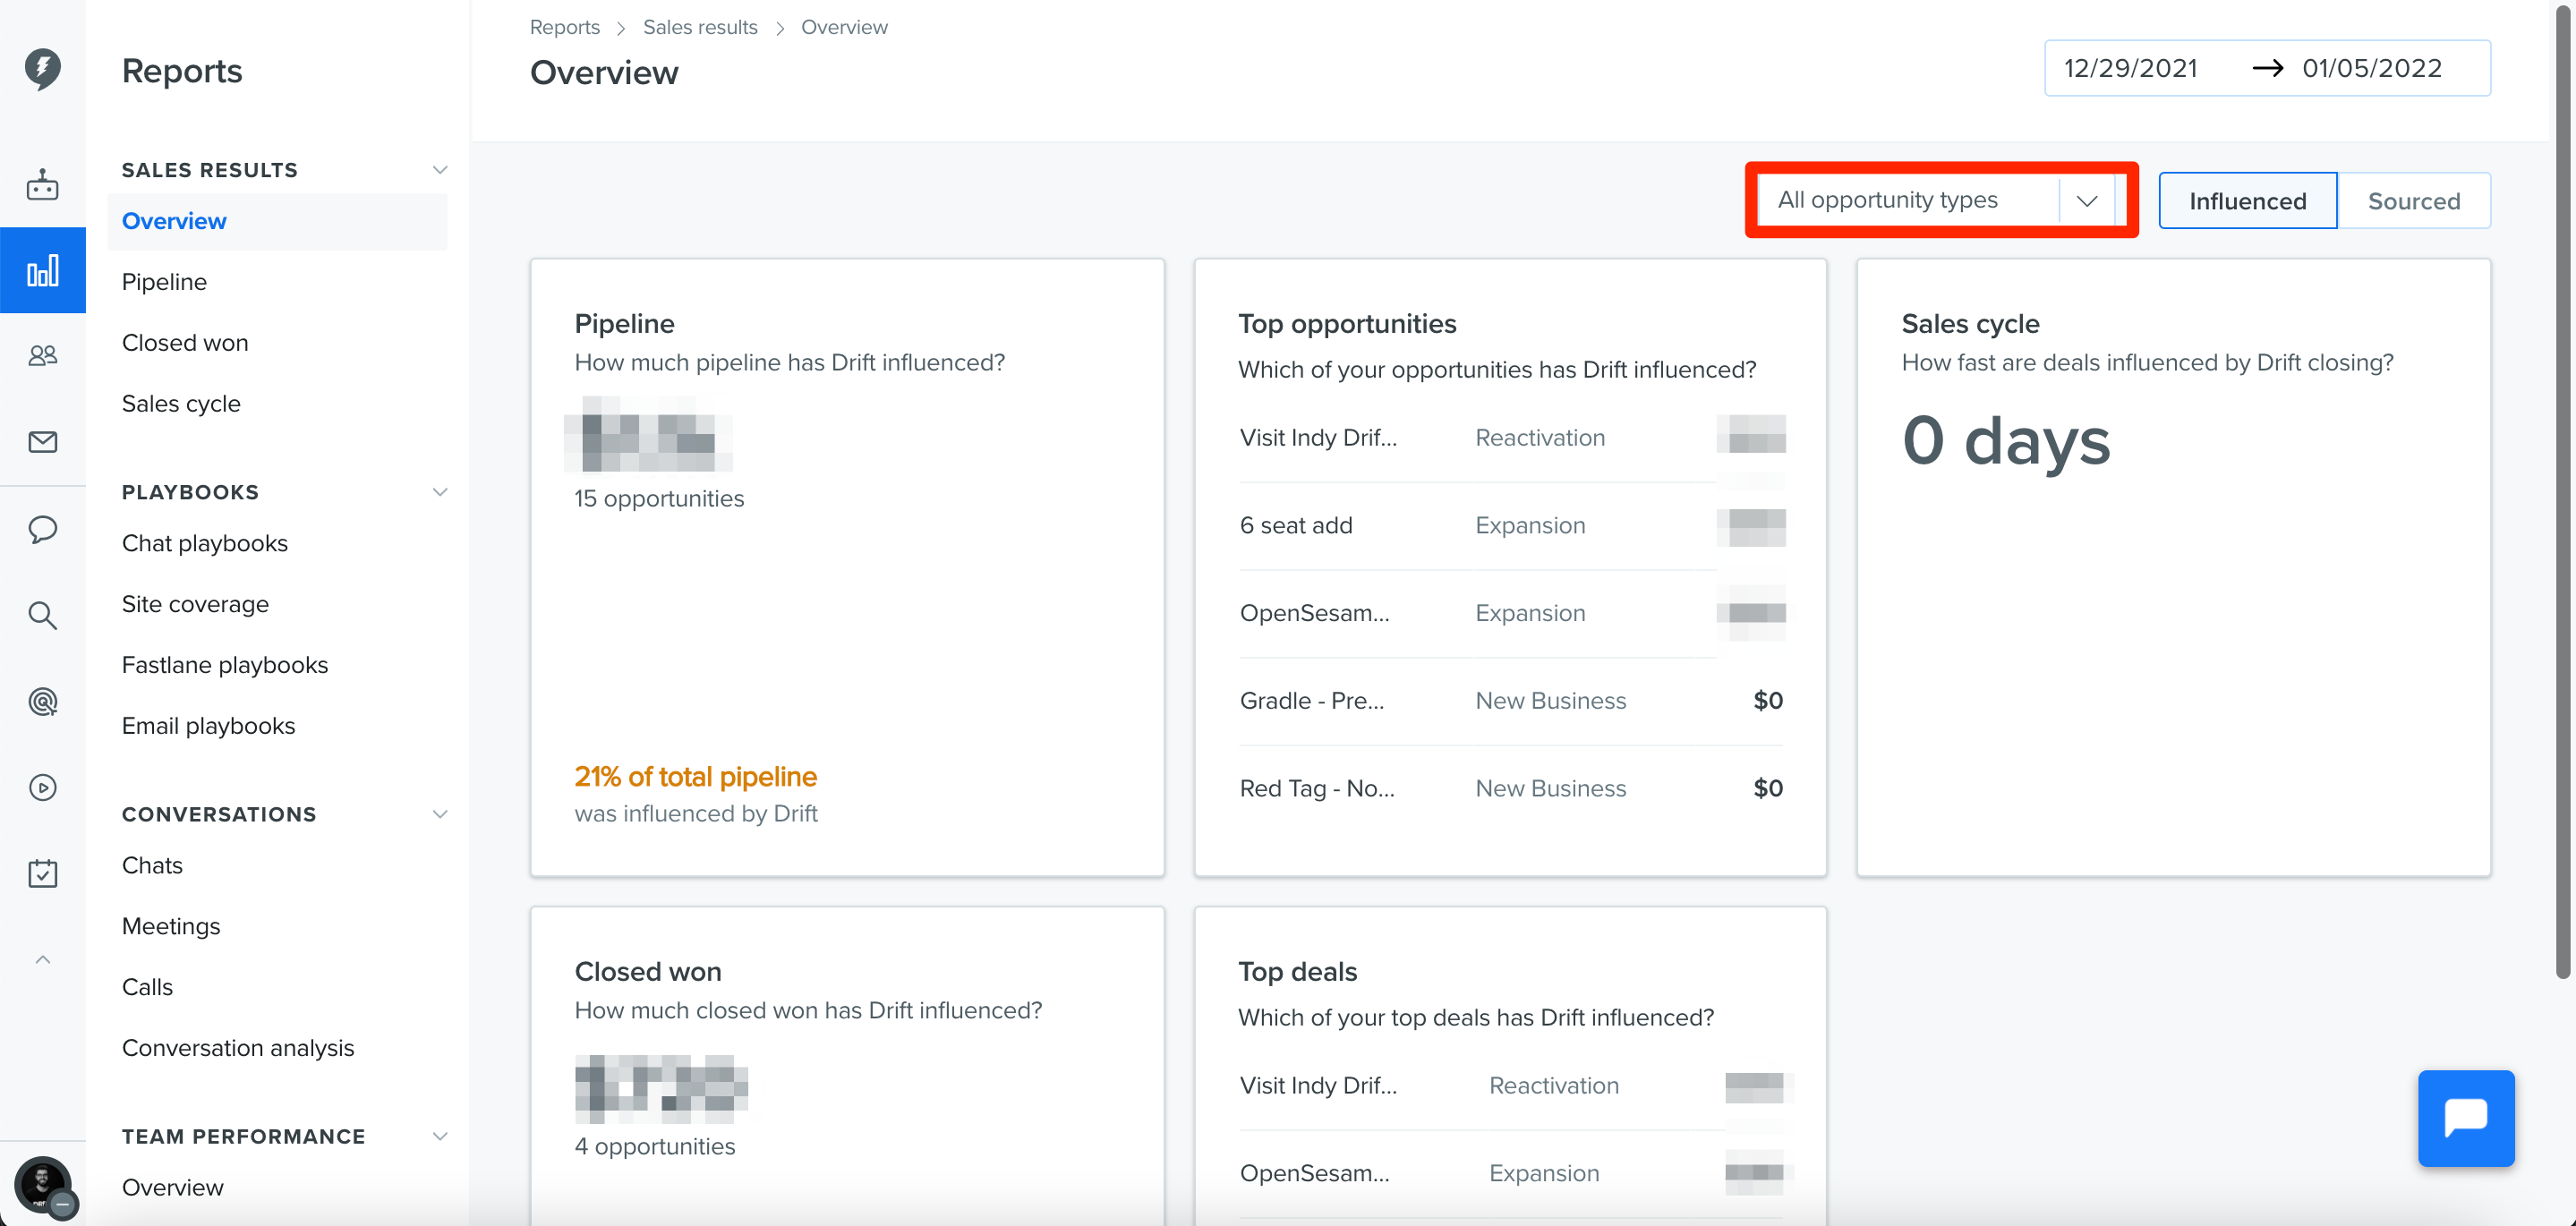Click the vertical page scrollbar
Screen dimensions: 2576x1226
pos(2562,490)
